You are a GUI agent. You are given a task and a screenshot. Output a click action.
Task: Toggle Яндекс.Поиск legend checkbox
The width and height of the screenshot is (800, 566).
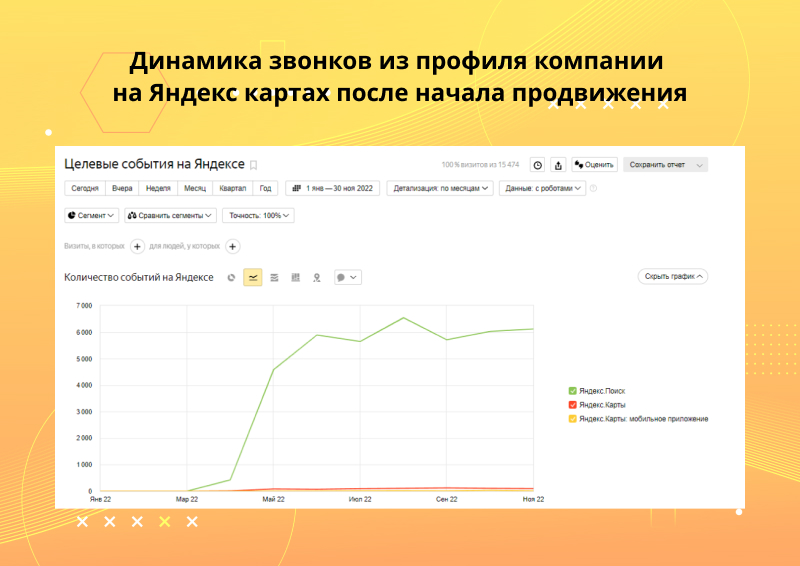click(572, 391)
